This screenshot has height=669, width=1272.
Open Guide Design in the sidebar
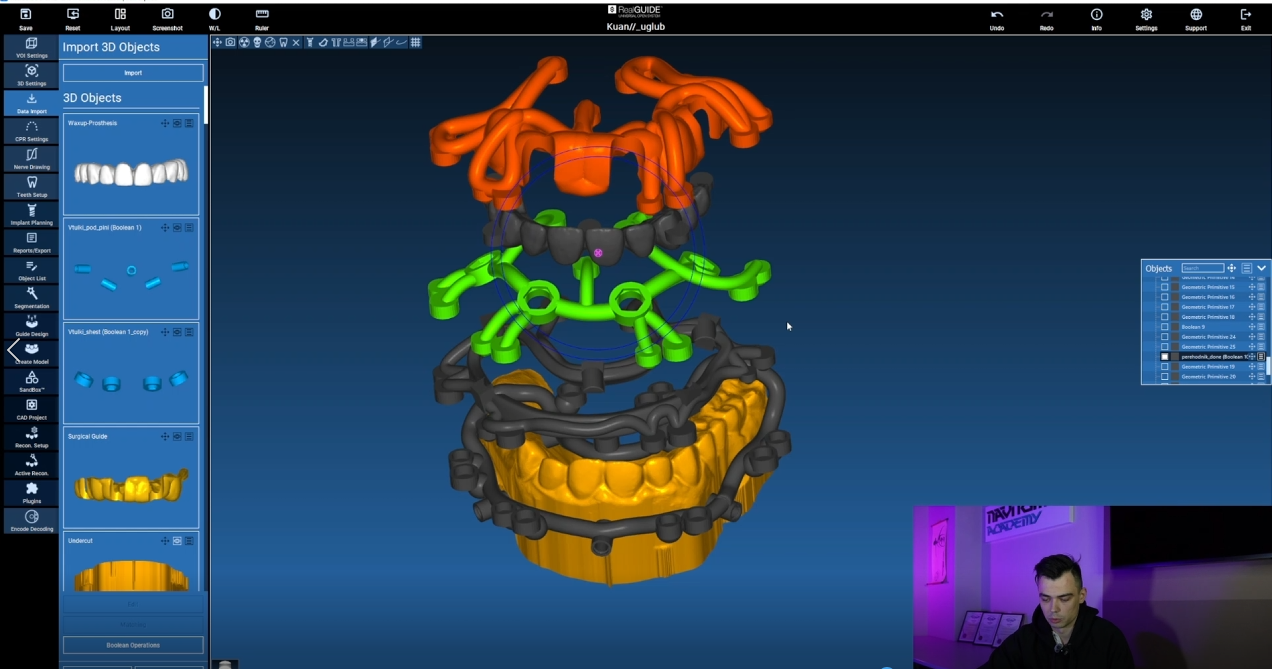[x=31, y=326]
